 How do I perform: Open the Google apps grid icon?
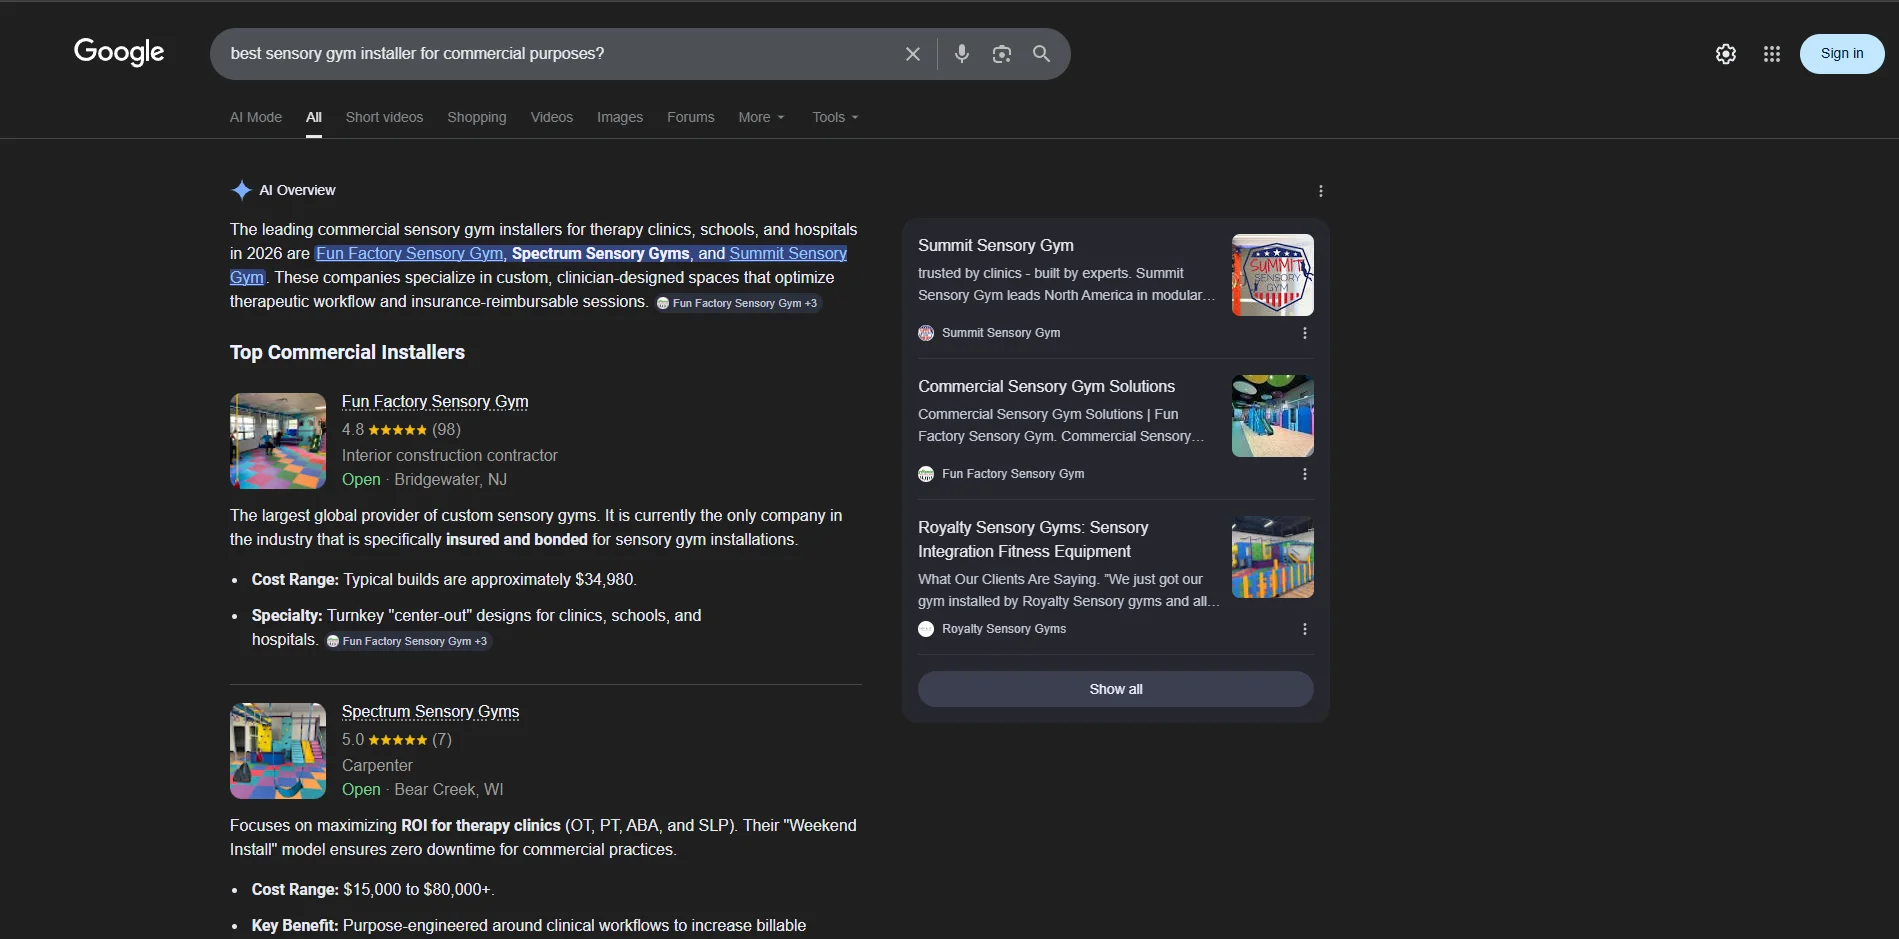click(1771, 54)
